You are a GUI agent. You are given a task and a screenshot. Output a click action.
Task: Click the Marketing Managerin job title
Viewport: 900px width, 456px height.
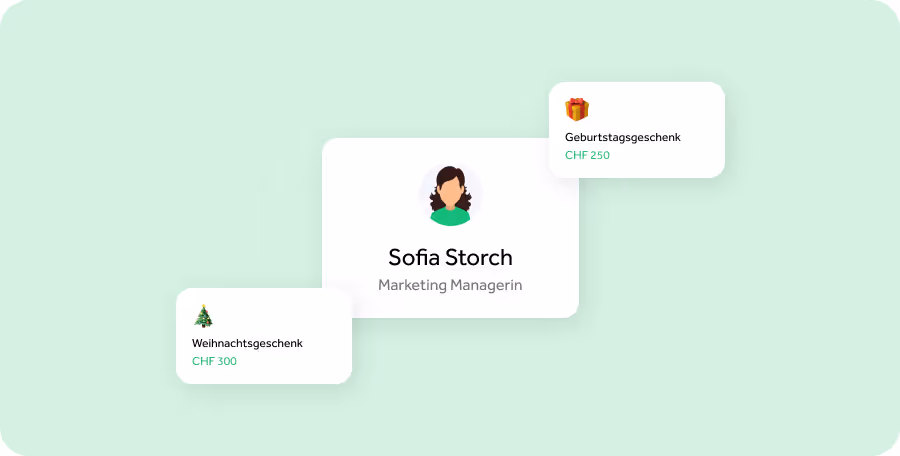[451, 285]
